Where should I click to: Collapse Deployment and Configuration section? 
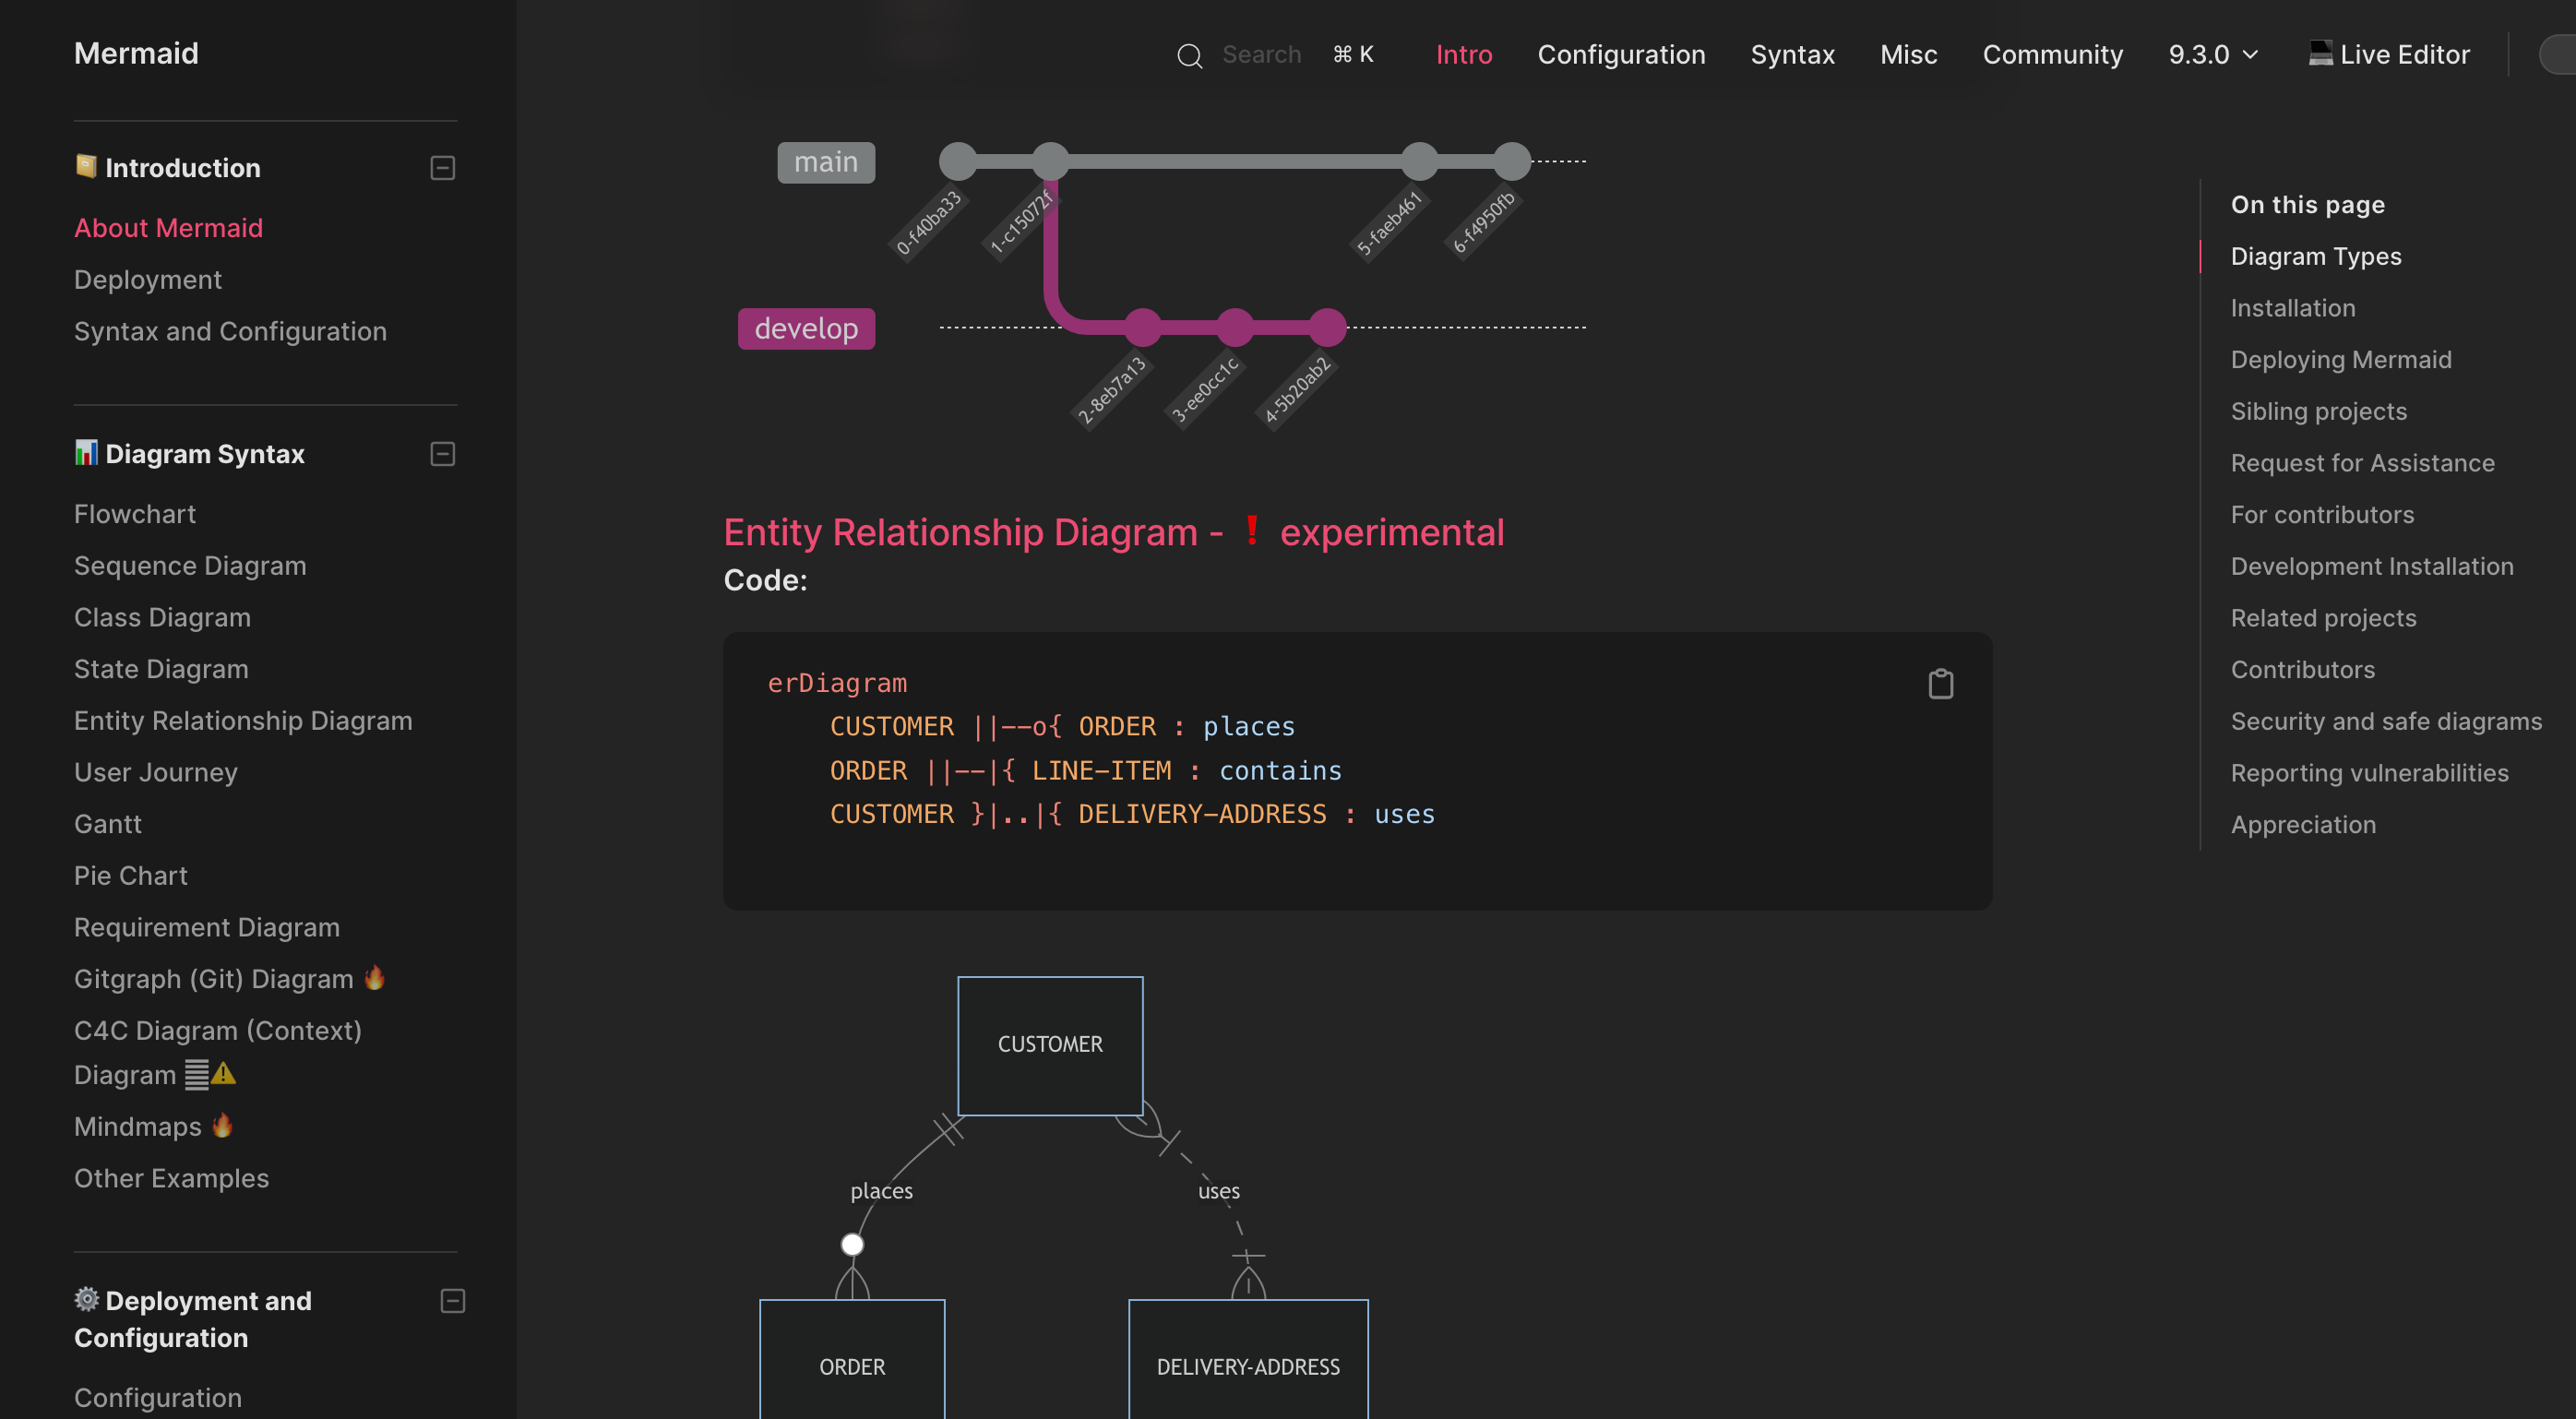point(453,1301)
